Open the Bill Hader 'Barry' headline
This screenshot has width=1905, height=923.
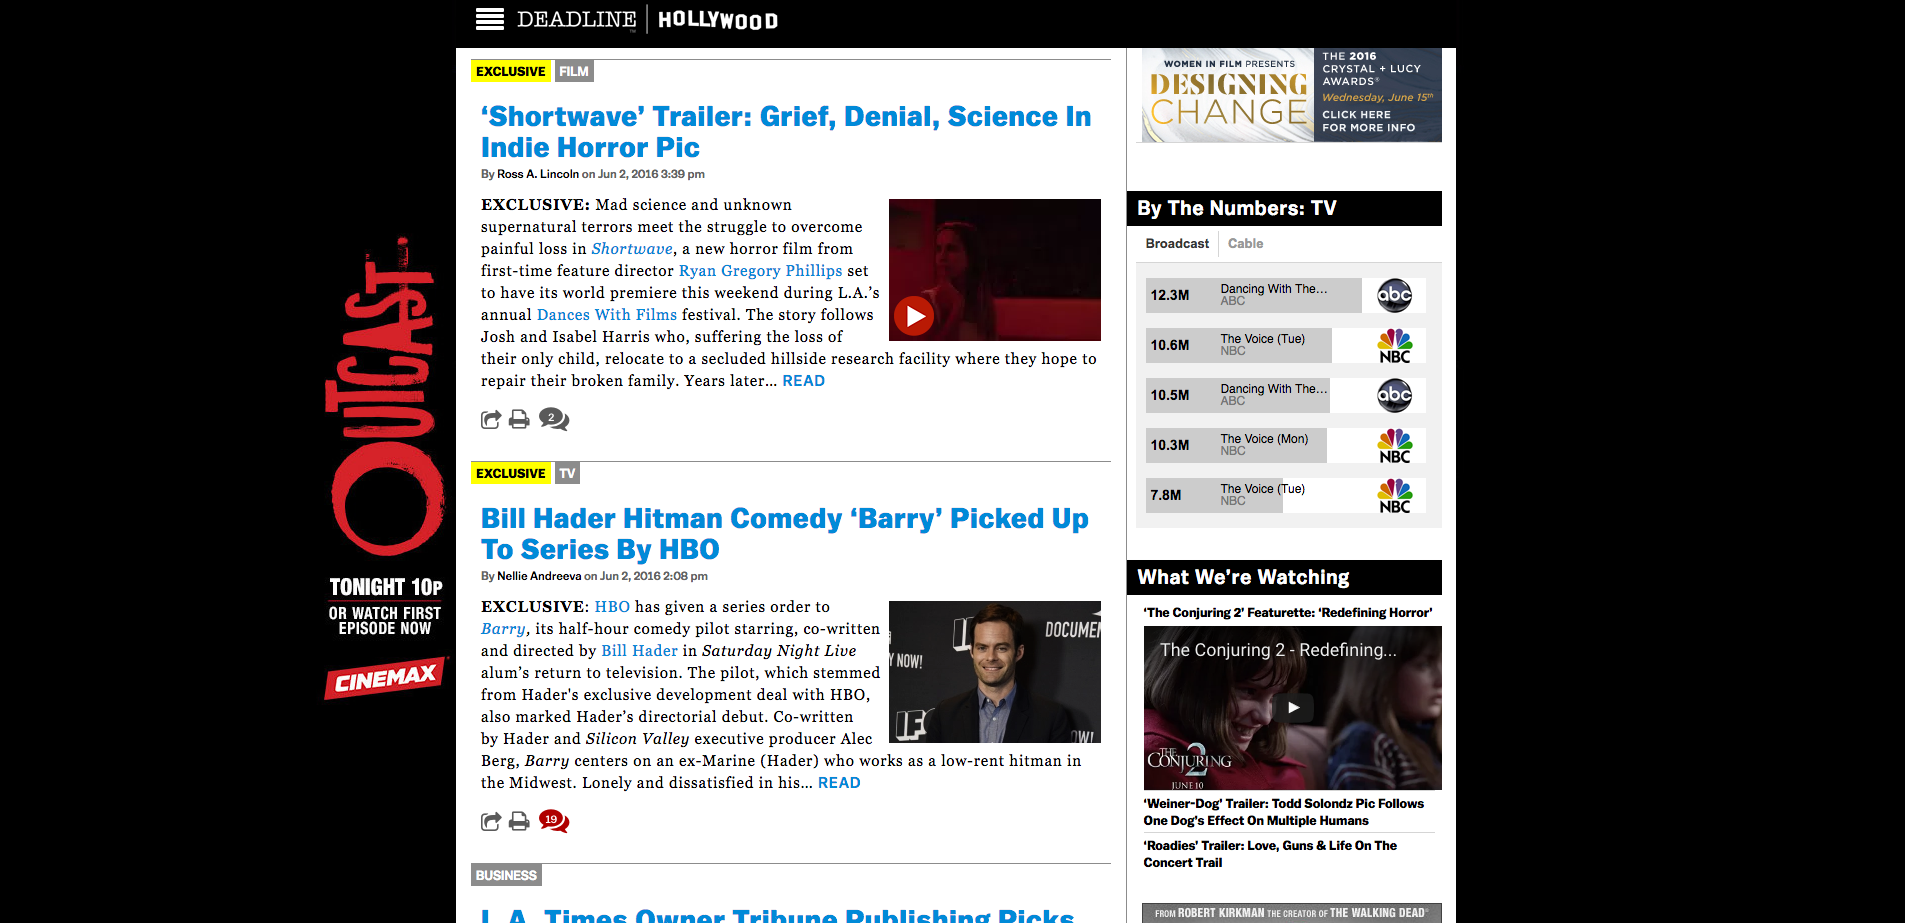[785, 534]
